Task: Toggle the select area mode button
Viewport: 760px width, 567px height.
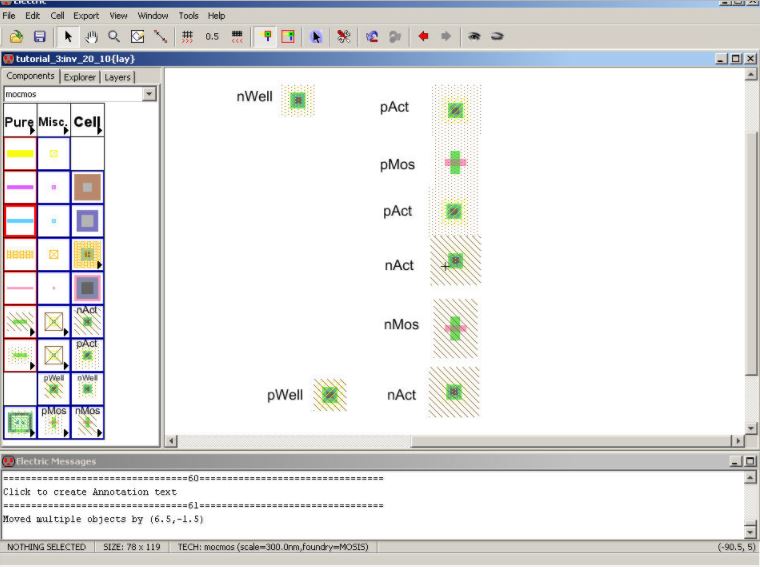Action: [x=288, y=36]
